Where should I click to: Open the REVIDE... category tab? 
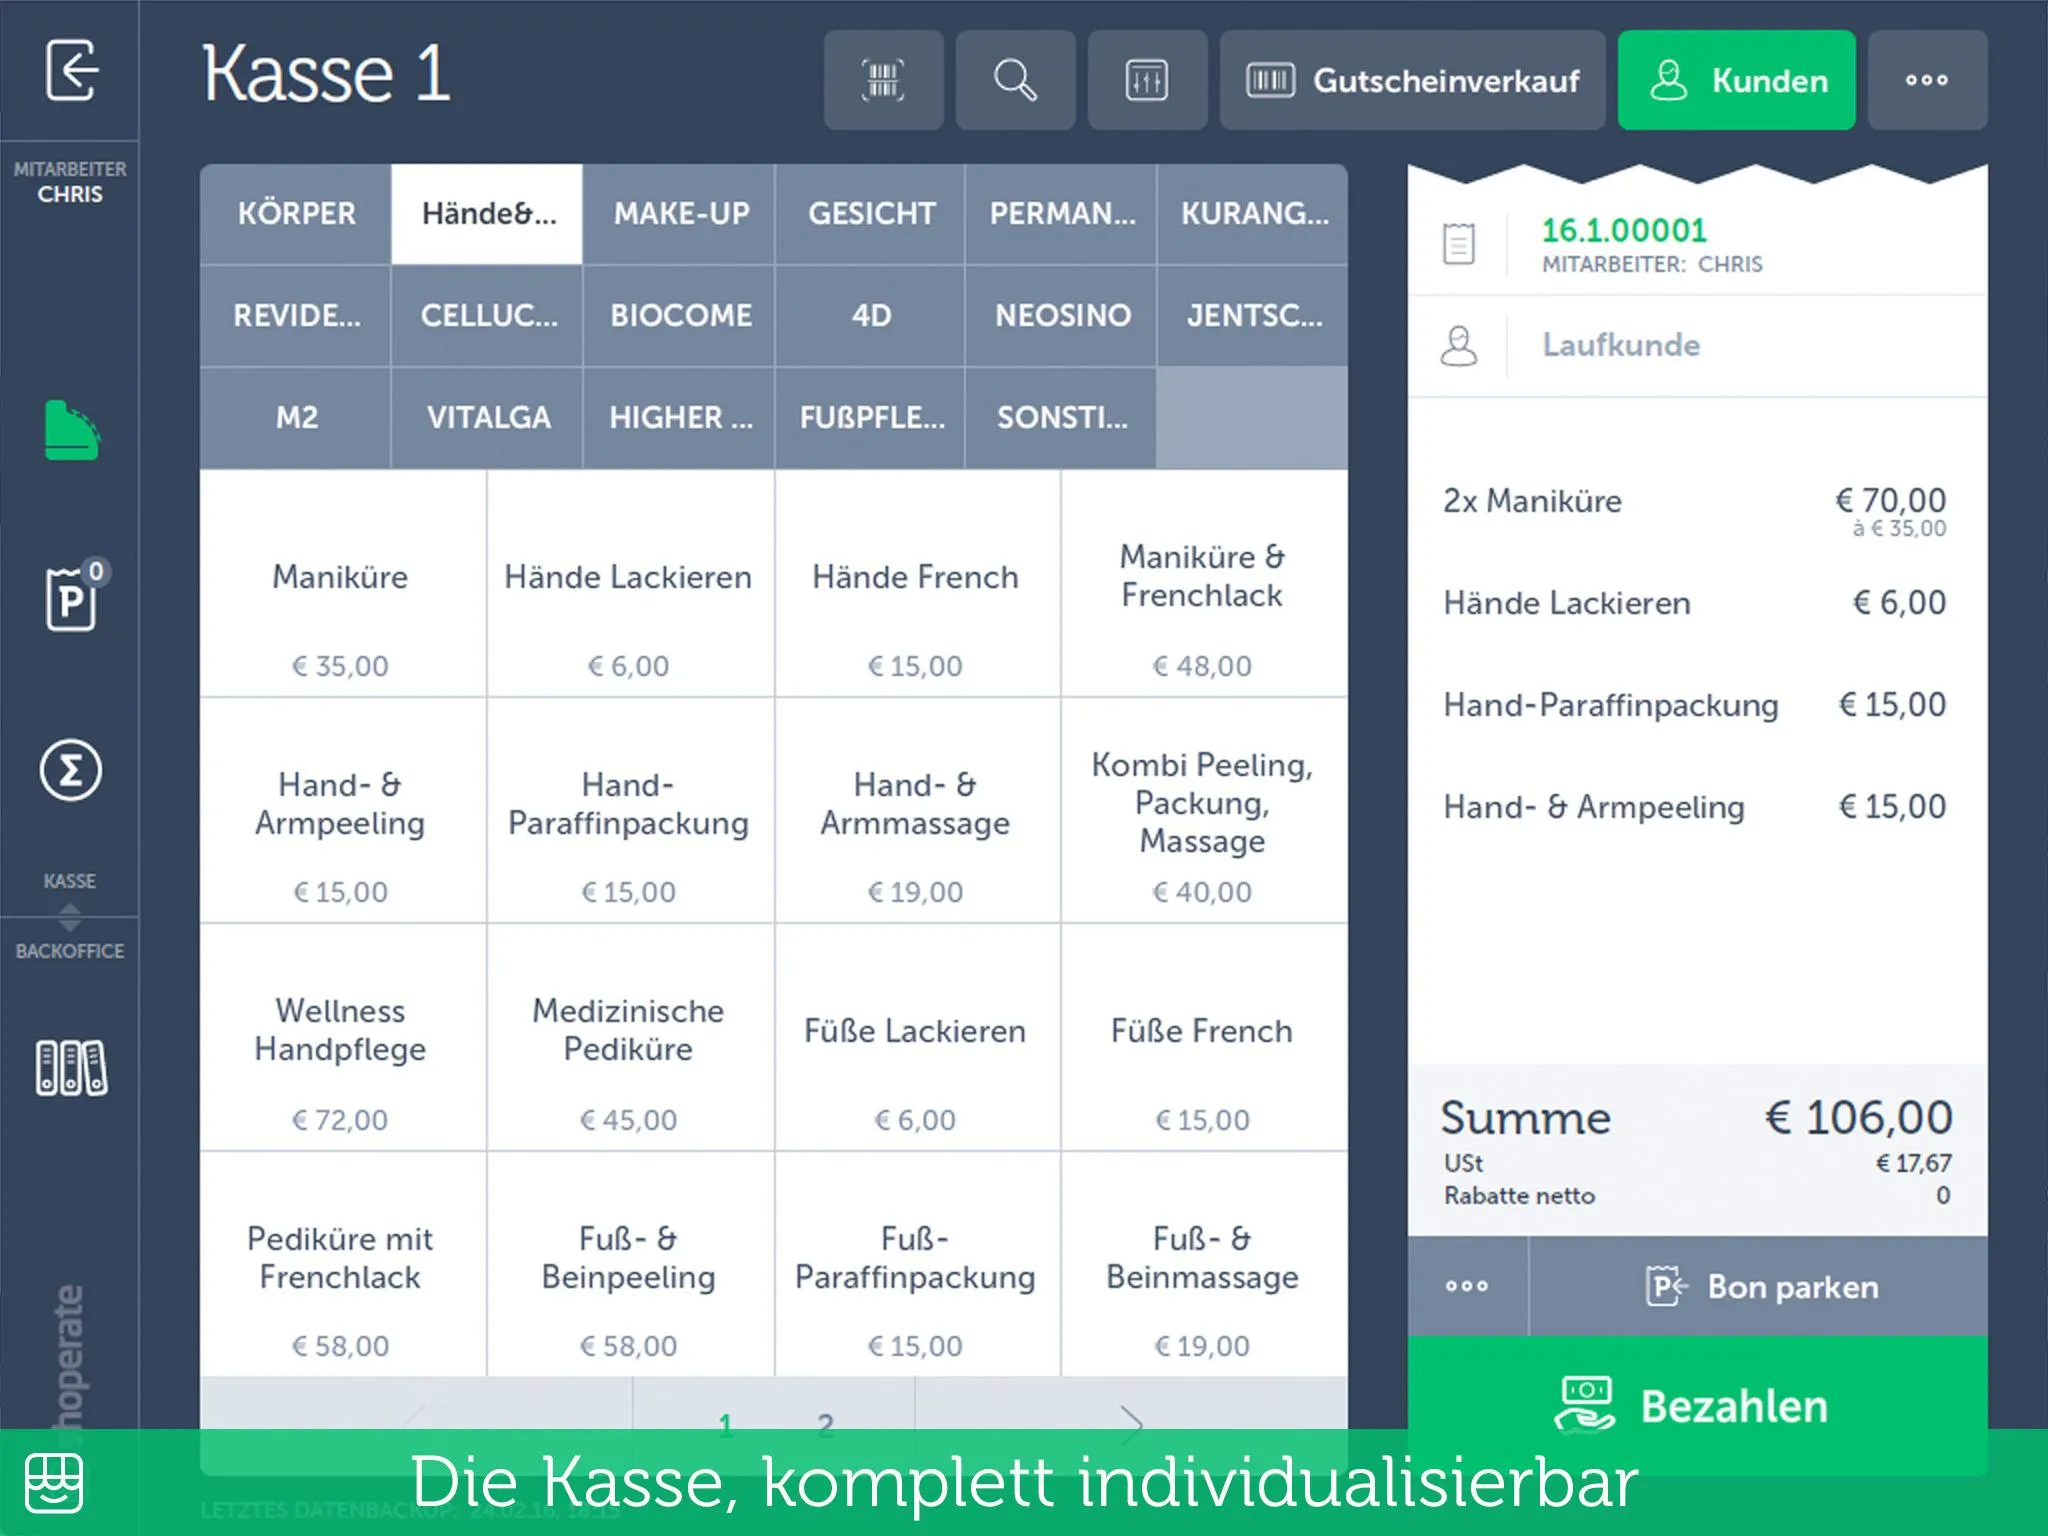click(x=295, y=316)
